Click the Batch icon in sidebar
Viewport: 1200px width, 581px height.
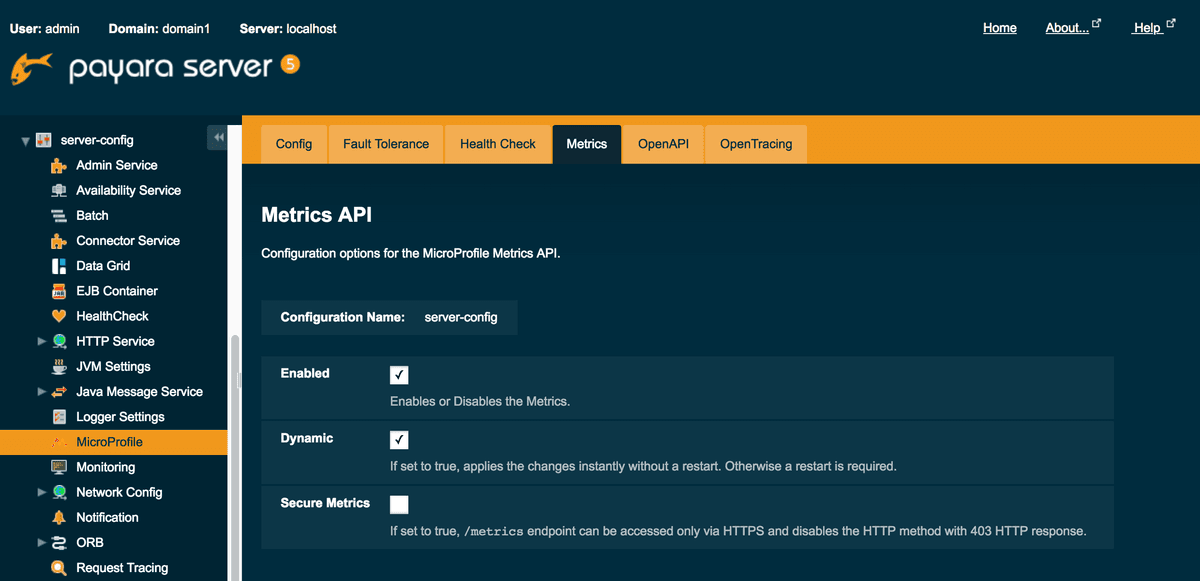(59, 215)
